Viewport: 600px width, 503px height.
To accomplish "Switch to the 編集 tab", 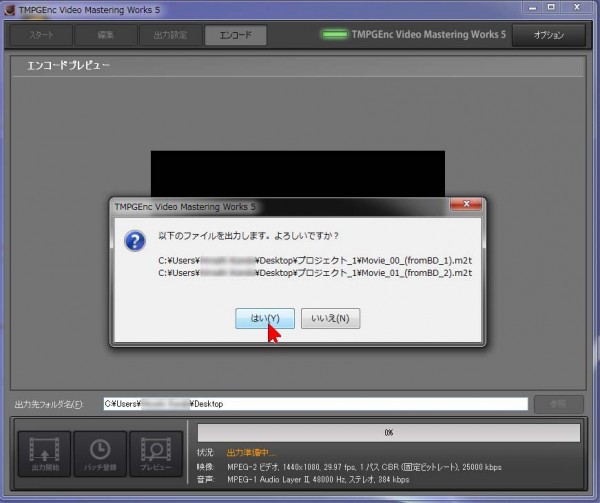I will tap(106, 36).
